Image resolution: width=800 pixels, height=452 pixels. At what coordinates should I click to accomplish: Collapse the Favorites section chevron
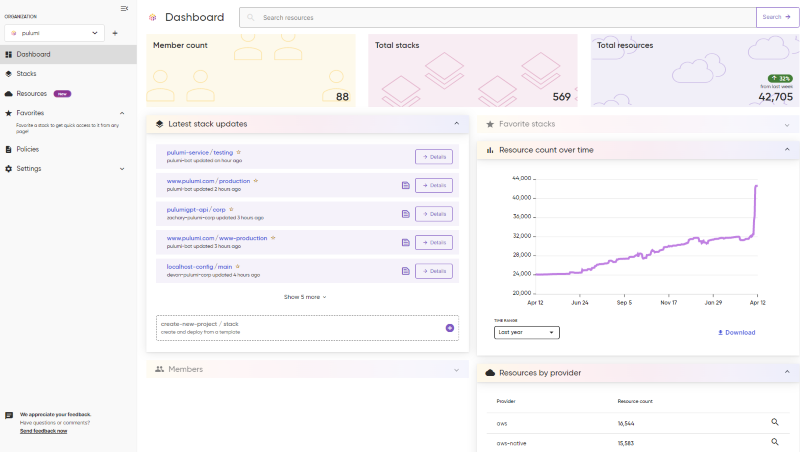(122, 113)
